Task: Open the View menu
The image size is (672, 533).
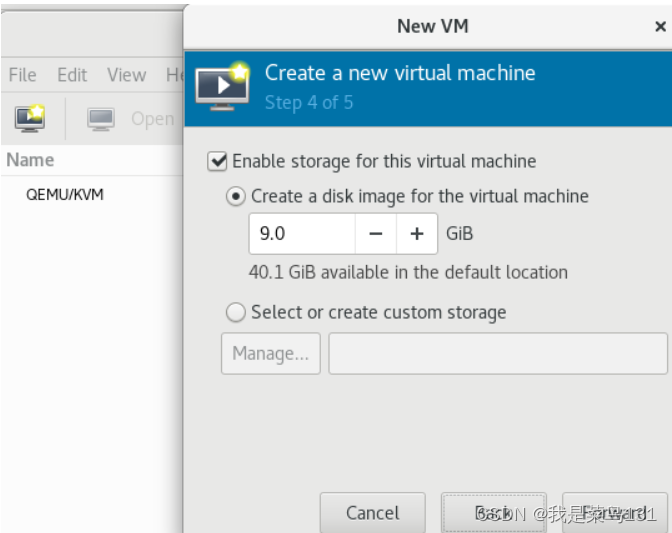Action: point(126,75)
